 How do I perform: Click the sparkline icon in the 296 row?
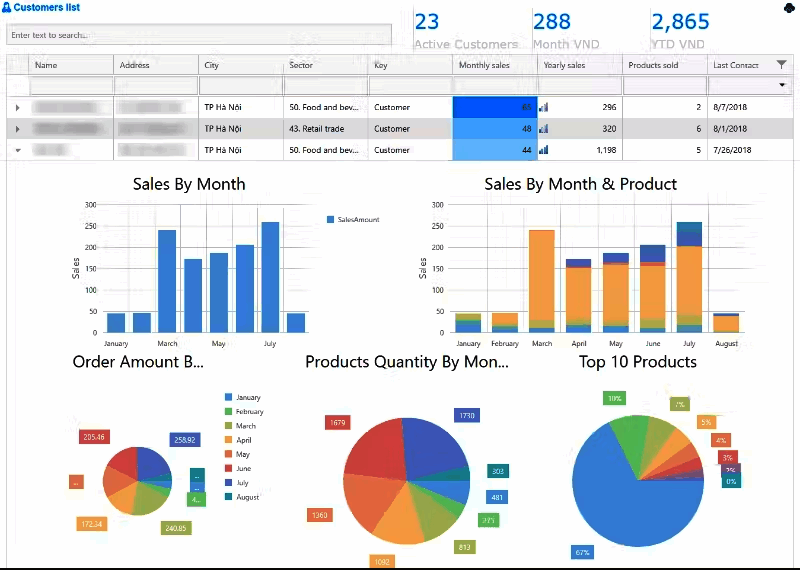(x=544, y=107)
